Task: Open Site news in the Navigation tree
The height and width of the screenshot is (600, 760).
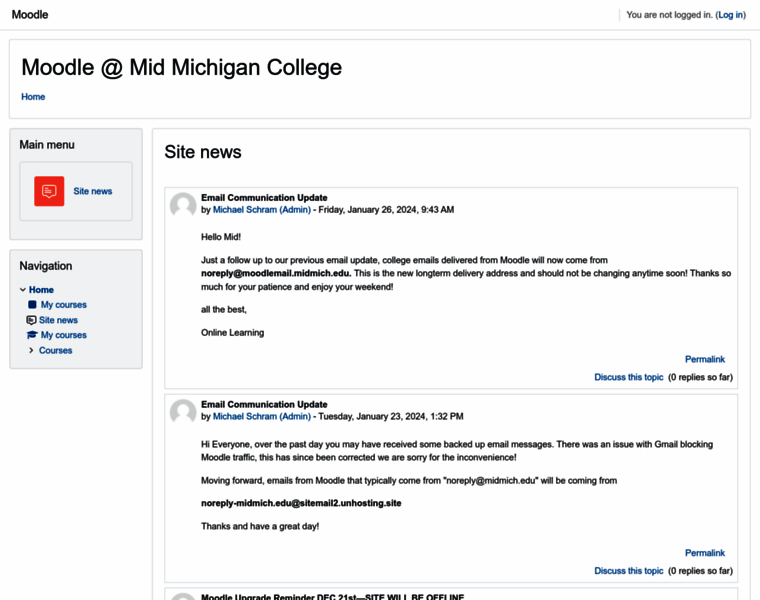Action: pos(58,320)
